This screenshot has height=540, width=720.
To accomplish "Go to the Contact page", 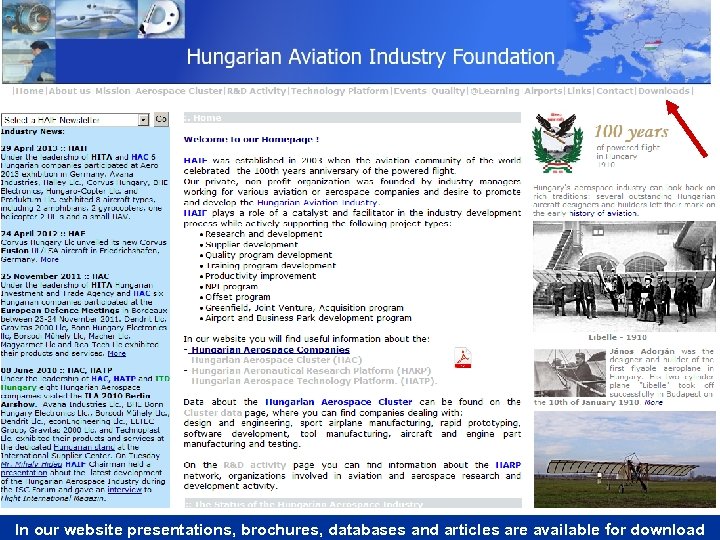I will coord(615,91).
